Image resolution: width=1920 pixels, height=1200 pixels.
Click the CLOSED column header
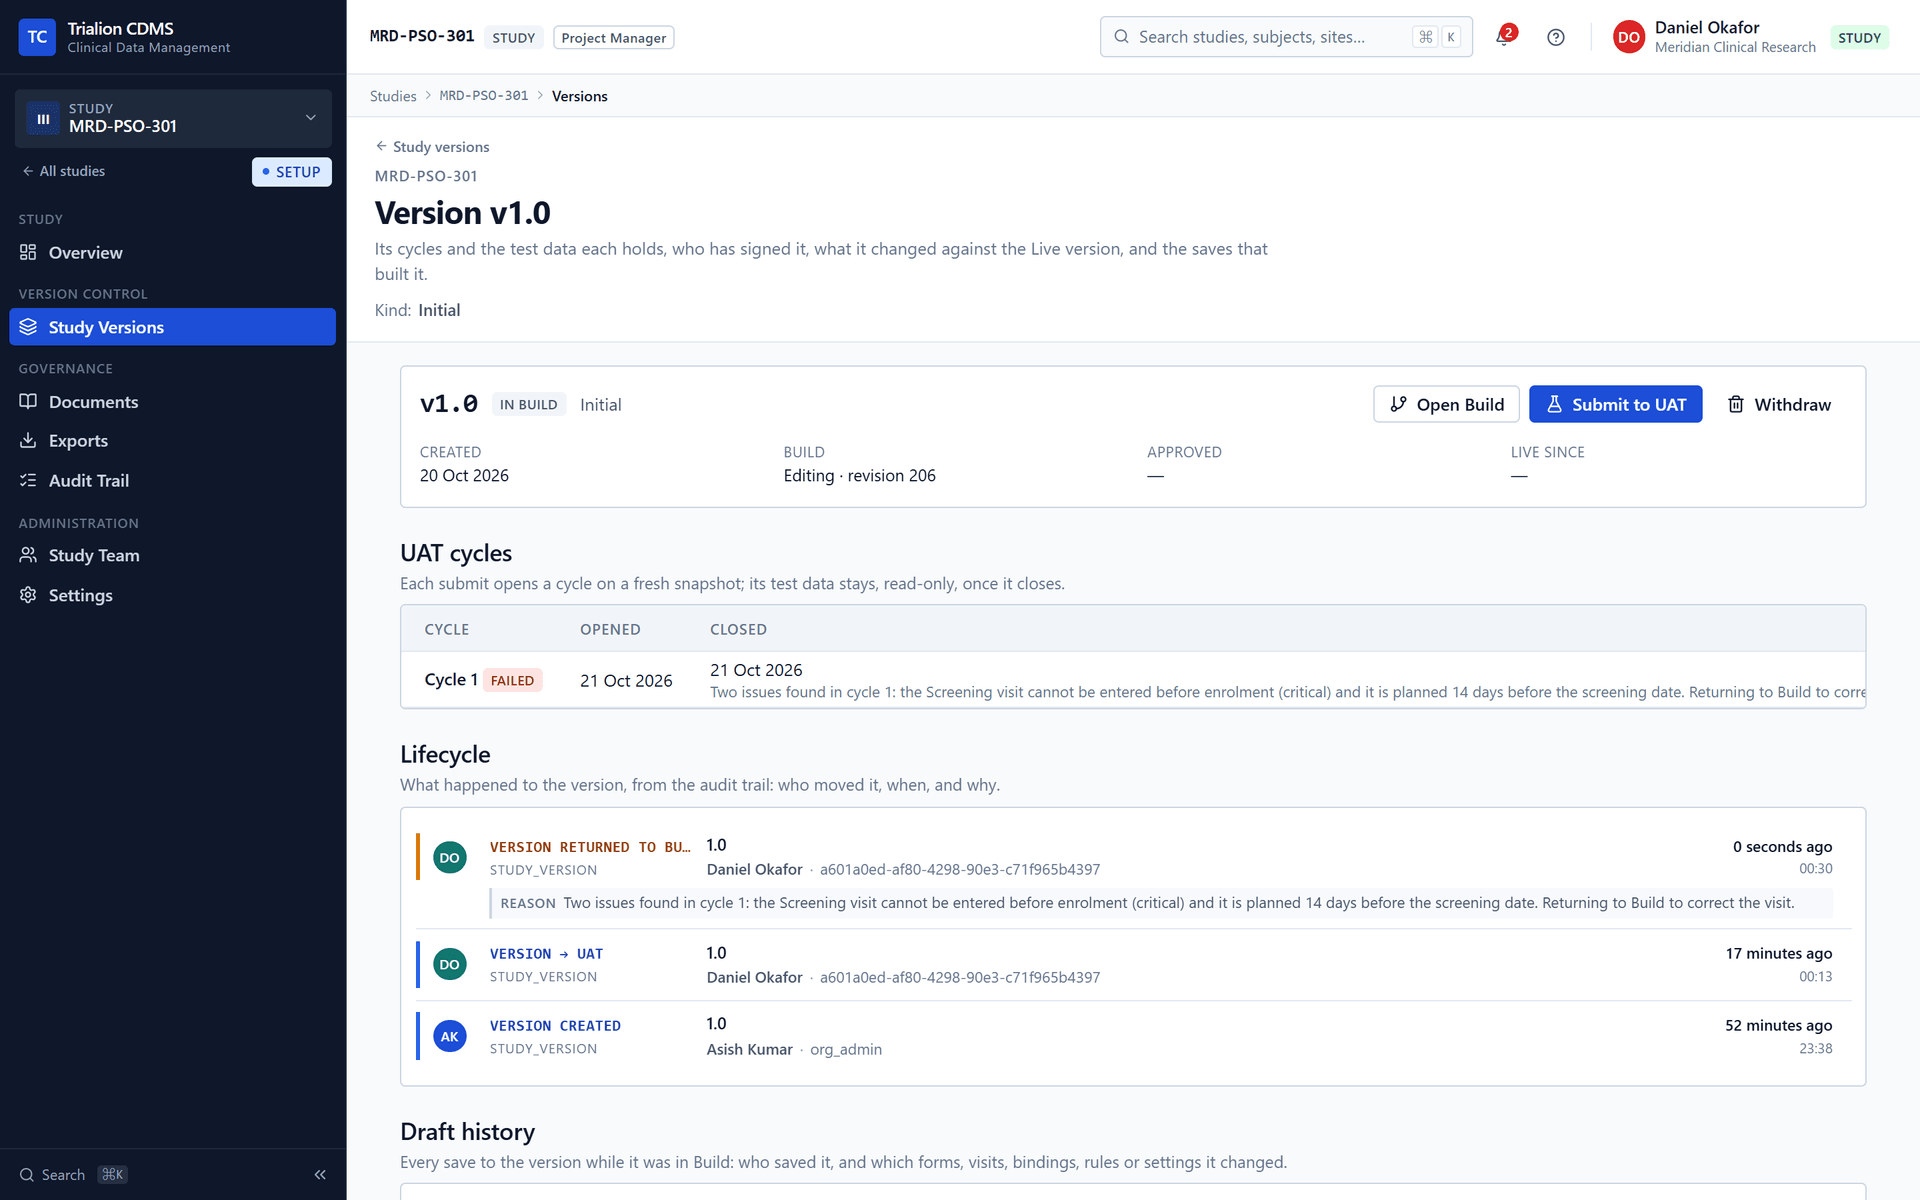(738, 629)
